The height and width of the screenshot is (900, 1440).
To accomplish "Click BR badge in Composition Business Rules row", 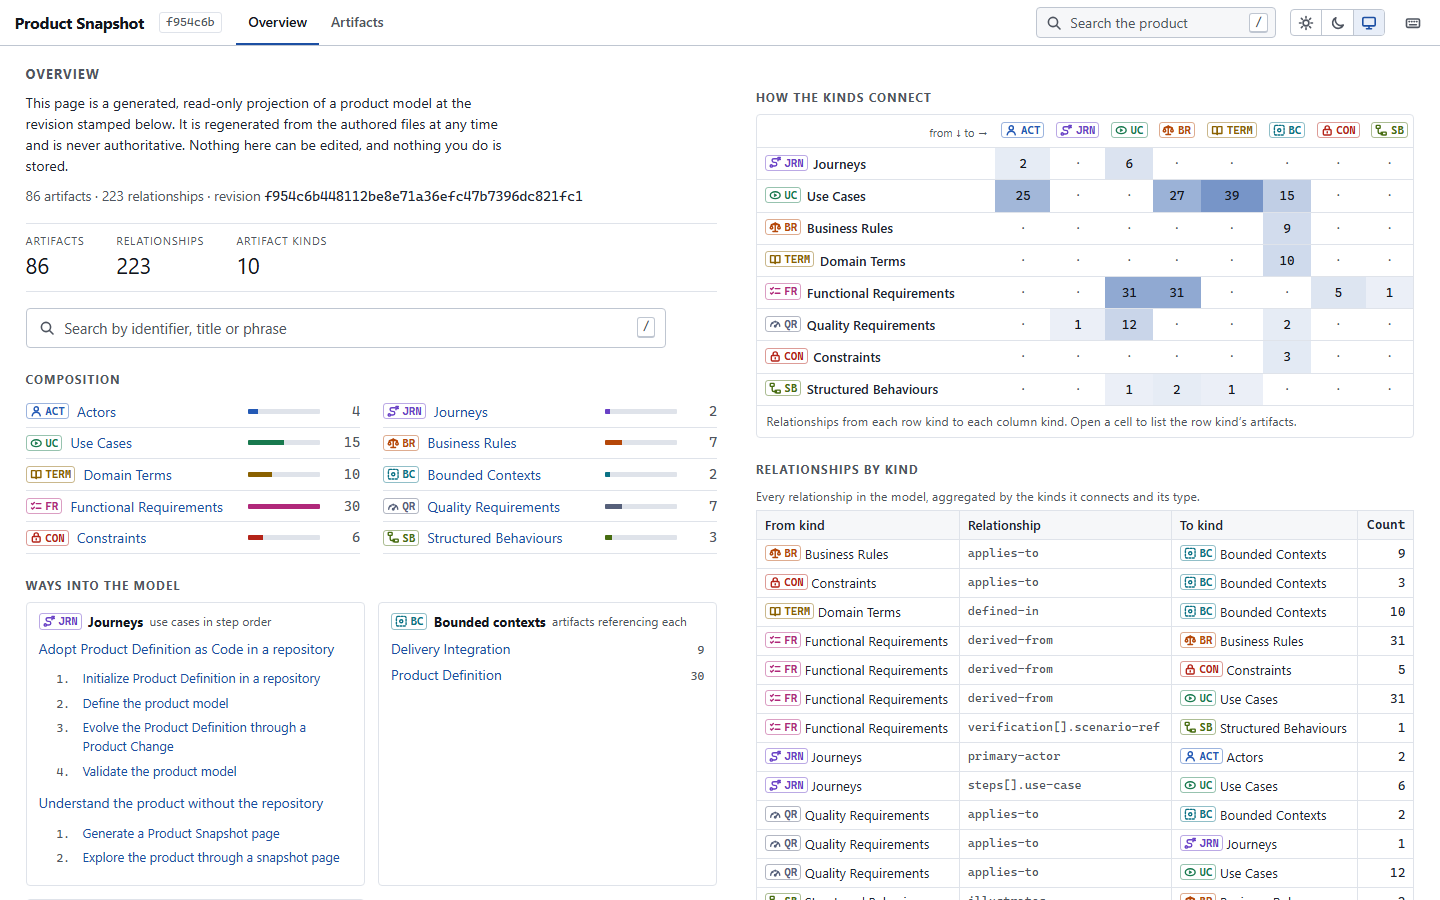I will pos(402,443).
